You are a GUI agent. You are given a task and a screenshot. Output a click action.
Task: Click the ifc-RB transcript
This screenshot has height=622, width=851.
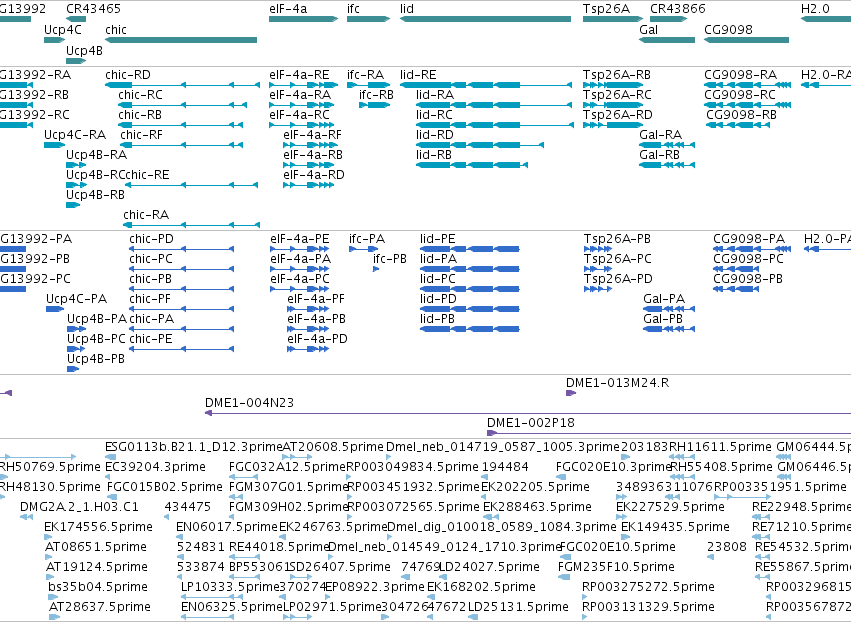374,105
